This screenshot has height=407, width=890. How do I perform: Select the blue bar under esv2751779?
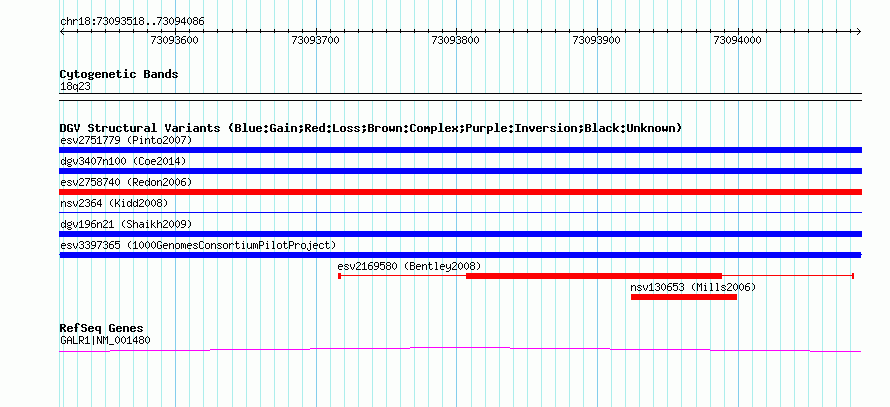coord(460,150)
